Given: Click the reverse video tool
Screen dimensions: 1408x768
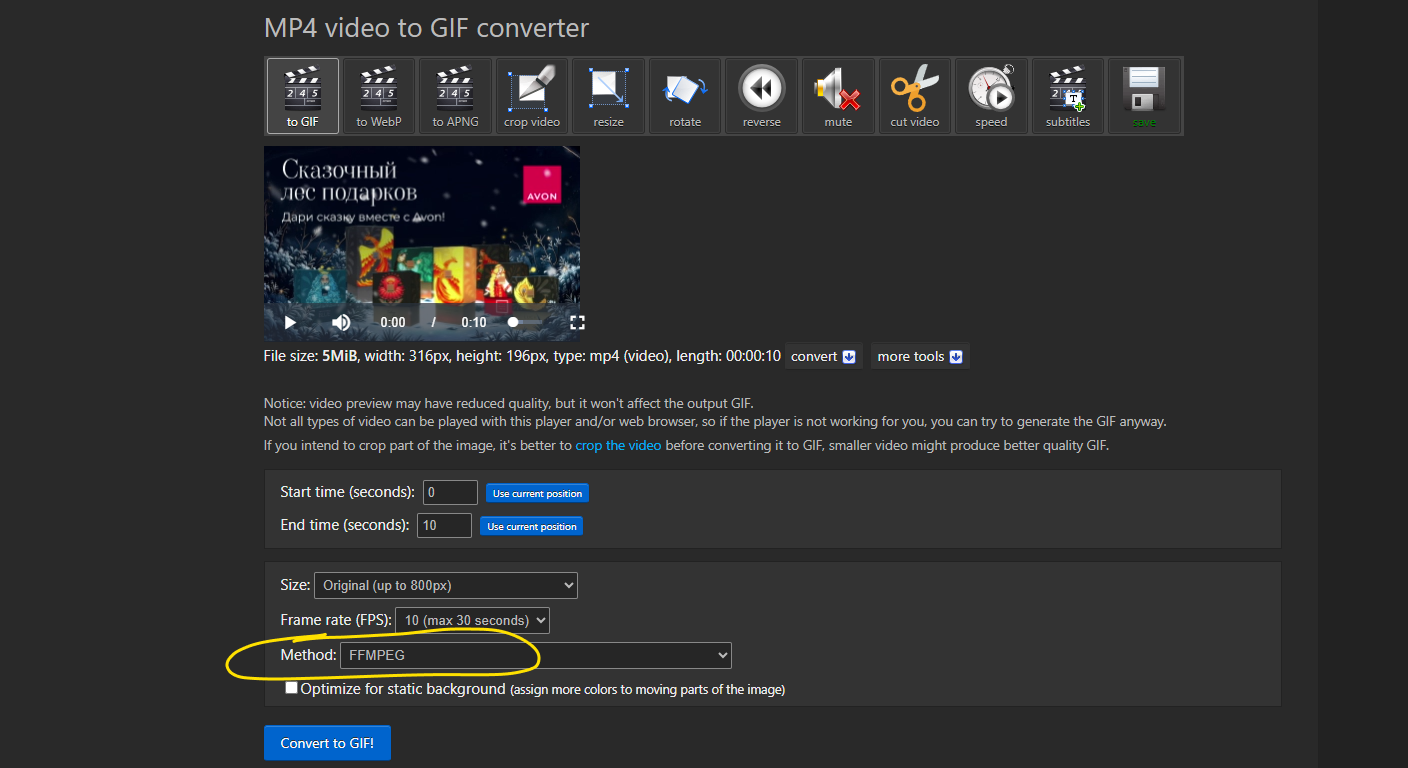Looking at the screenshot, I should coord(761,96).
